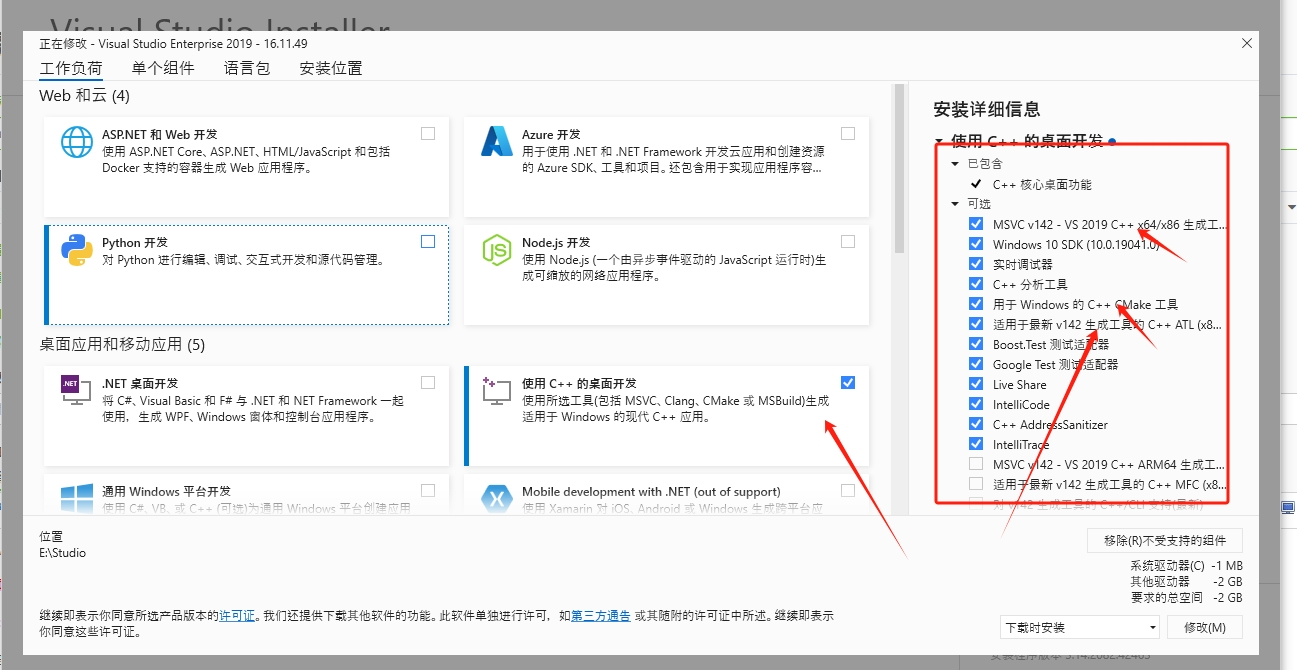Click the Azure 开发 logo icon
1297x670 pixels.
click(x=496, y=142)
